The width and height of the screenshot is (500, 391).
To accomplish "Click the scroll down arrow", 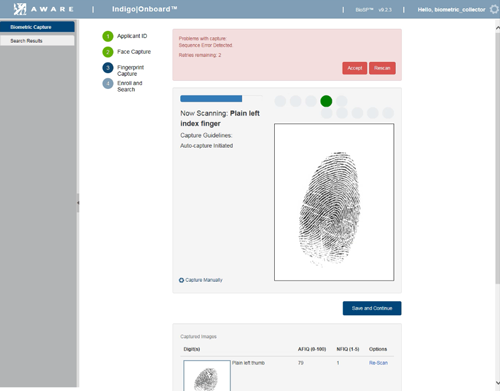I will point(497,383).
